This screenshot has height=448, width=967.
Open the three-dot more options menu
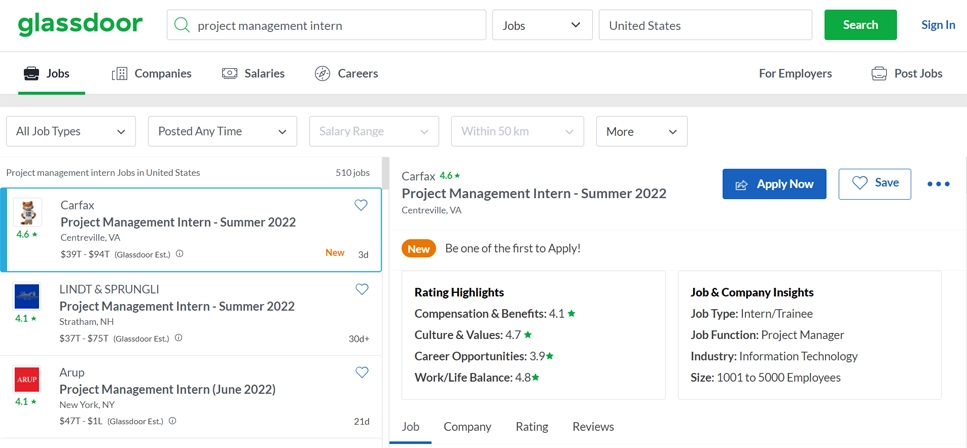click(938, 184)
